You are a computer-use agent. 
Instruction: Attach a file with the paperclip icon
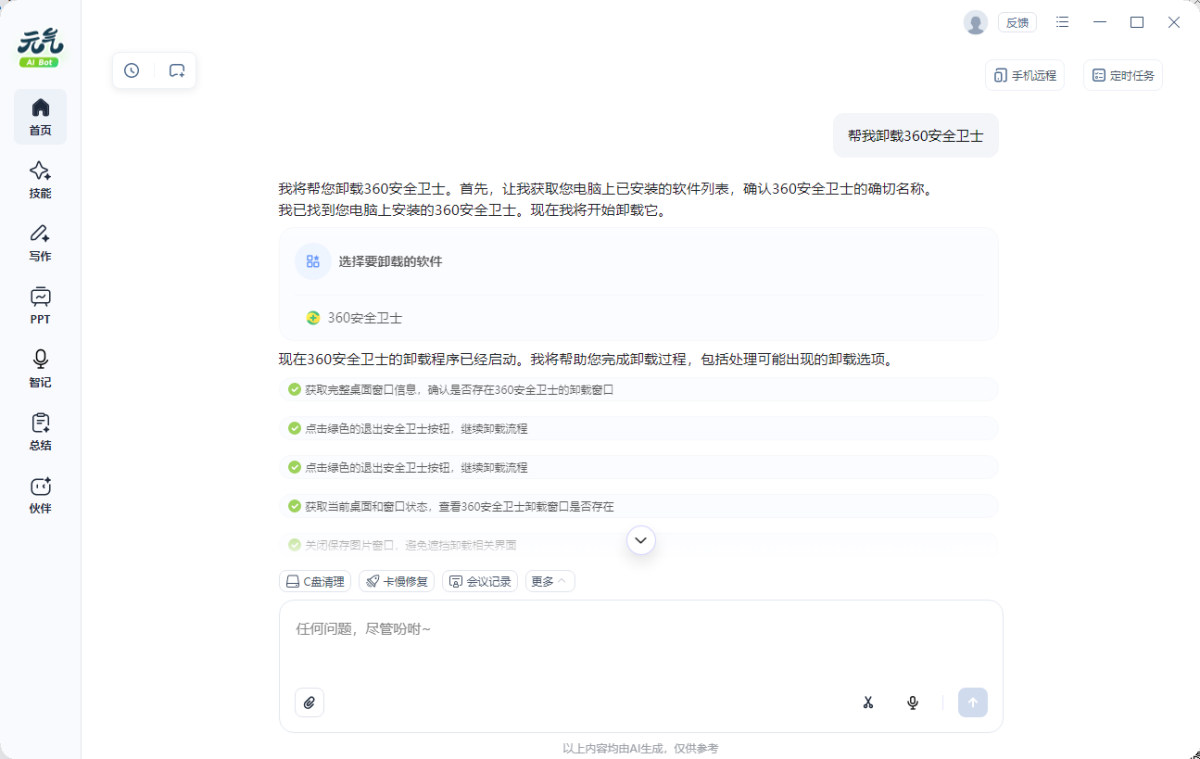(309, 702)
